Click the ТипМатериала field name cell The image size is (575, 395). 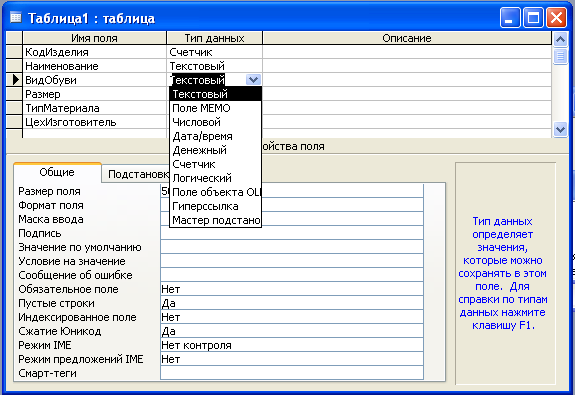(94, 108)
